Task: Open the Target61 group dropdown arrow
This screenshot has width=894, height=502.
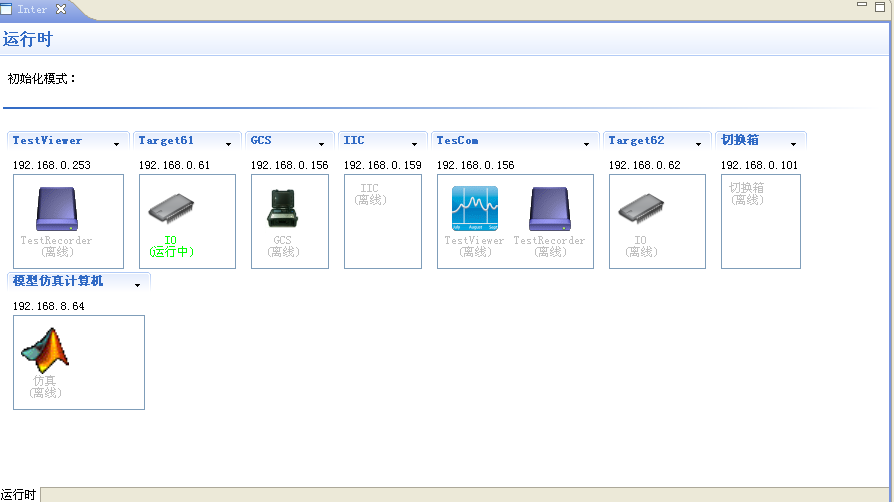Action: pos(229,144)
